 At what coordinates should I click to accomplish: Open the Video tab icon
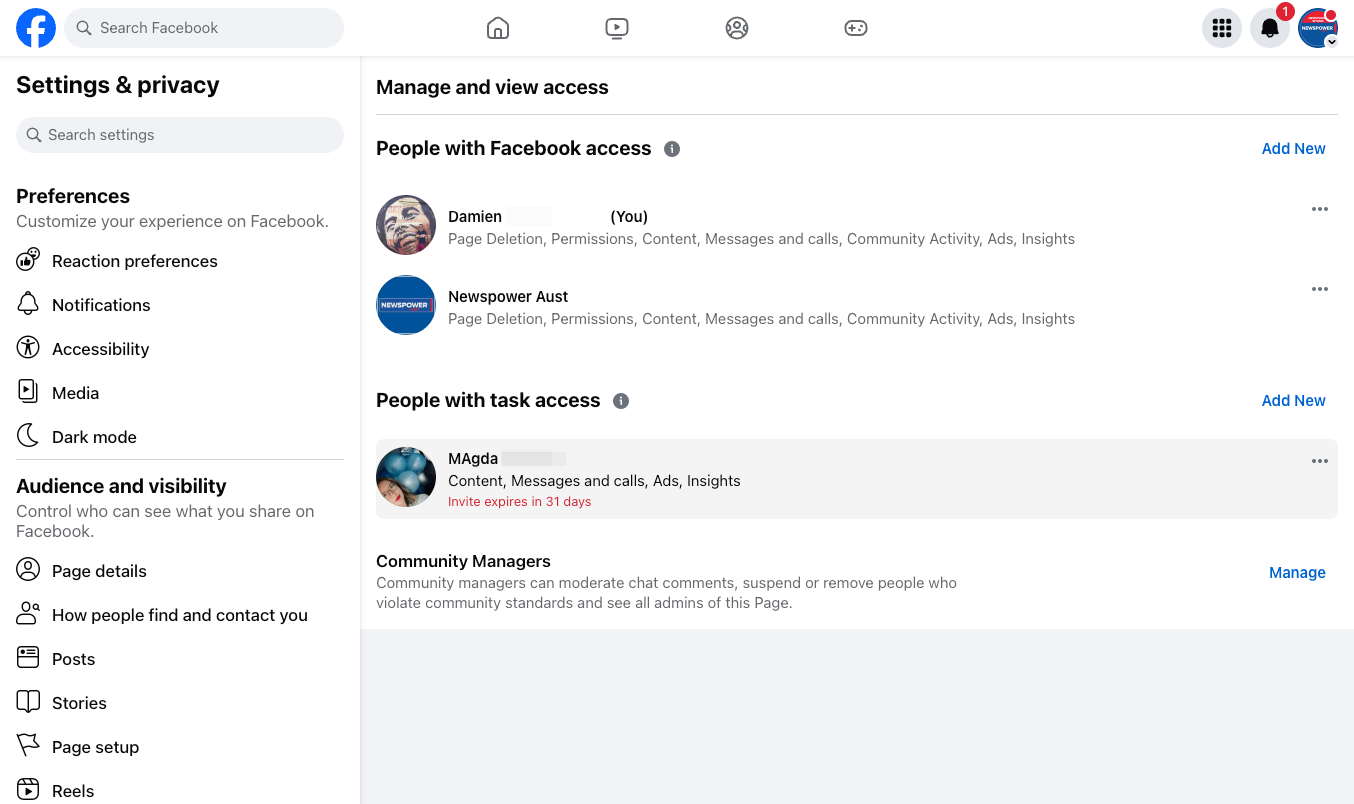[x=617, y=28]
